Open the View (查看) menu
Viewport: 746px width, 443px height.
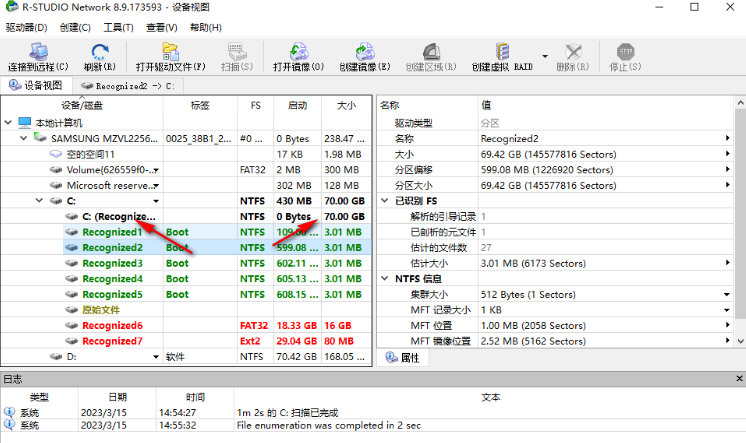162,28
